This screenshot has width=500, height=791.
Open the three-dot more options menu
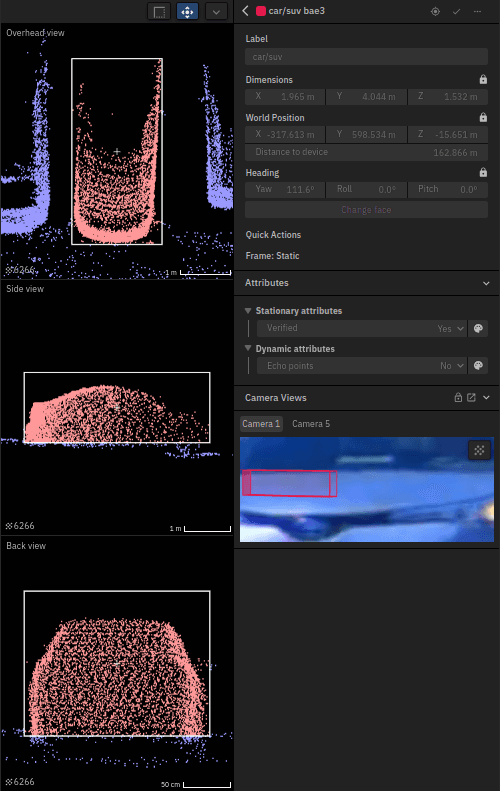[477, 11]
